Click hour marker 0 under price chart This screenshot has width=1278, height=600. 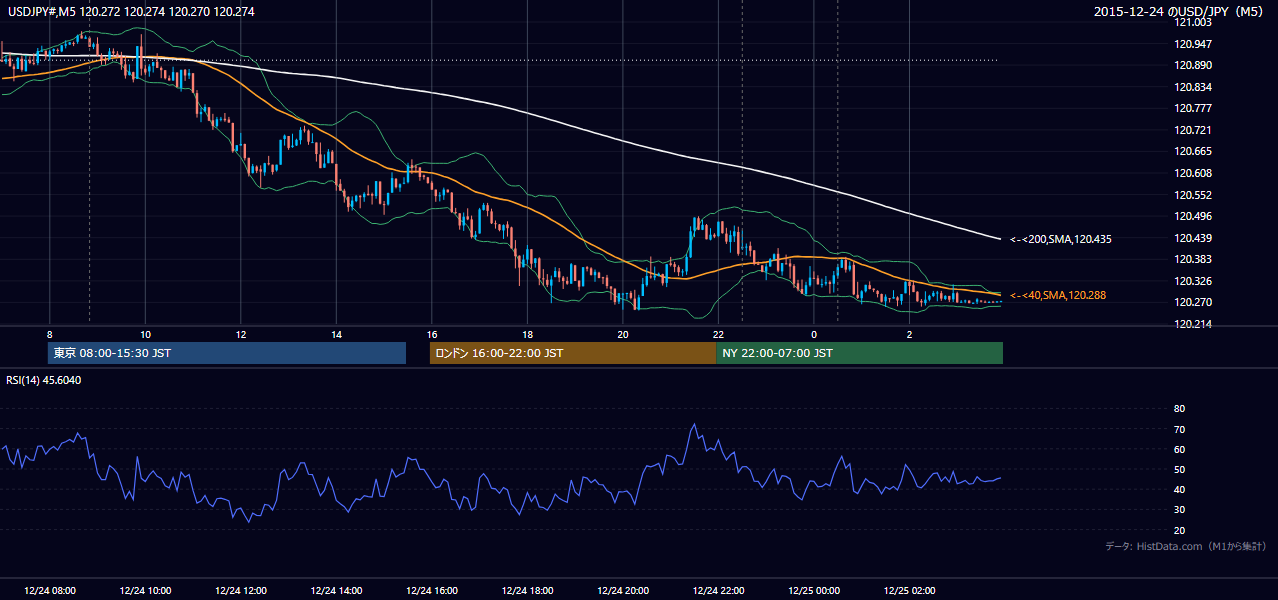coord(814,334)
